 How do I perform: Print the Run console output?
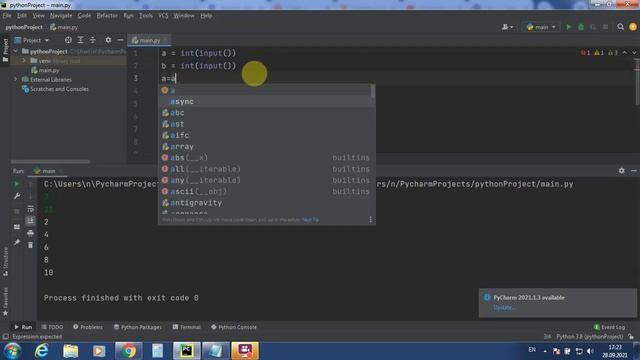tap(30, 233)
